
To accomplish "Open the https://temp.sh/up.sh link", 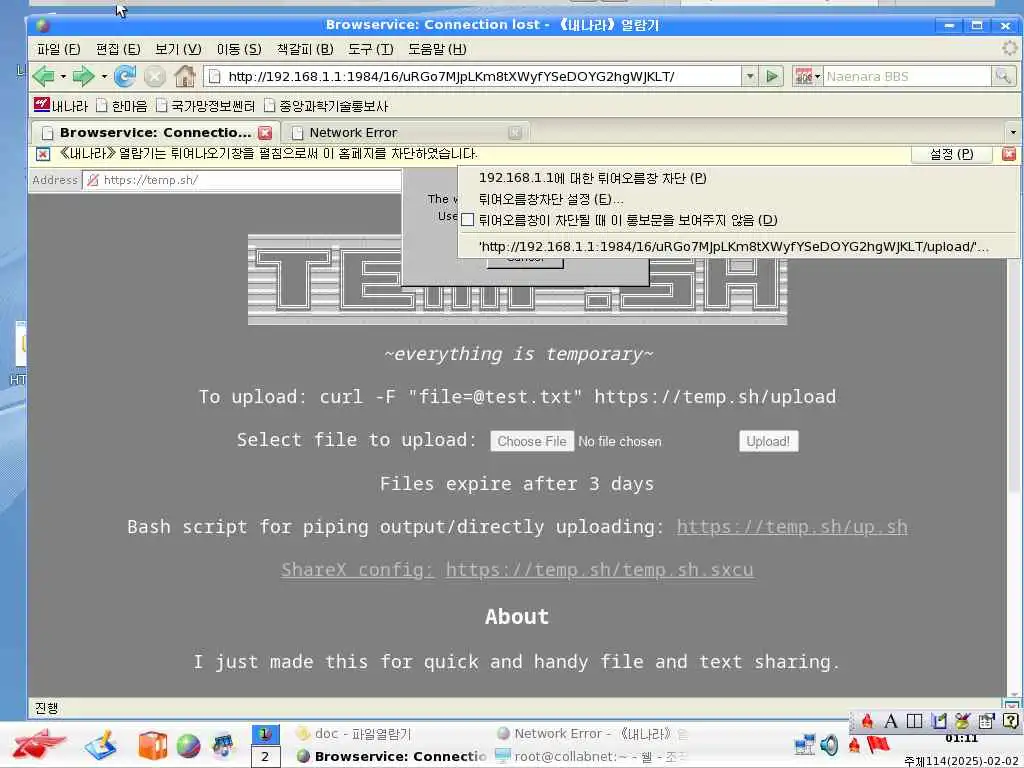I will tap(792, 527).
